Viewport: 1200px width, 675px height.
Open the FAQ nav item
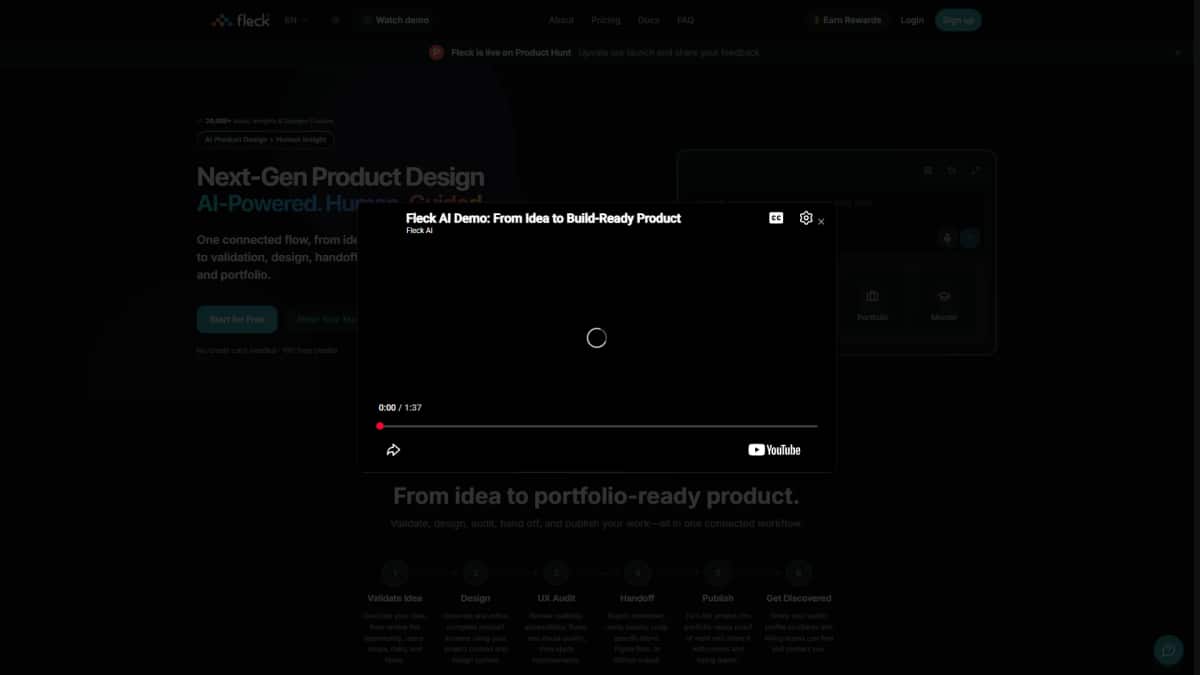(x=685, y=20)
